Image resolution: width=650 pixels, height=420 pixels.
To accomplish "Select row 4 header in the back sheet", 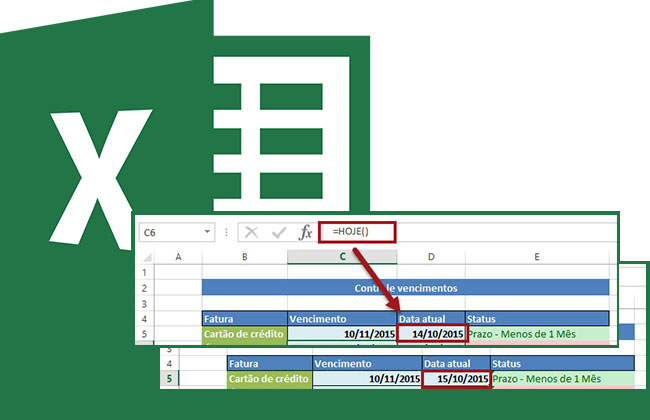I will pos(169,364).
